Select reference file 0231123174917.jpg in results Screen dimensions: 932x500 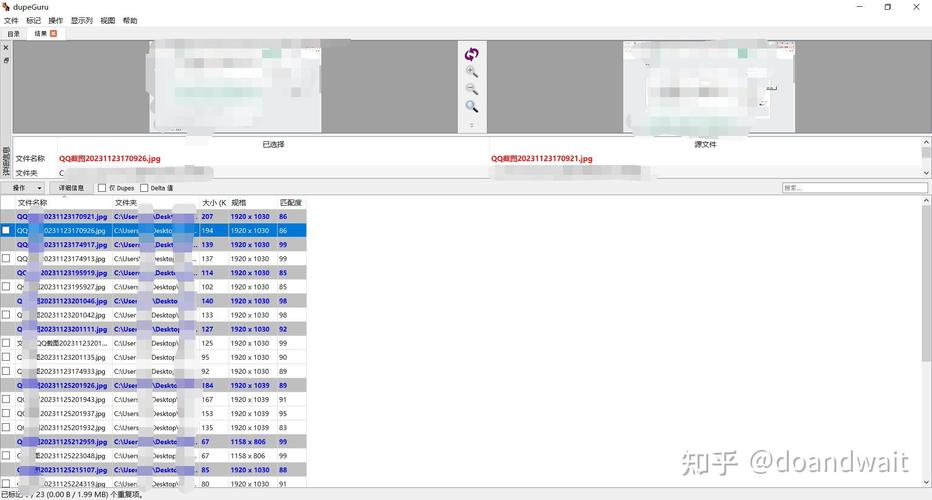[x=153, y=244]
